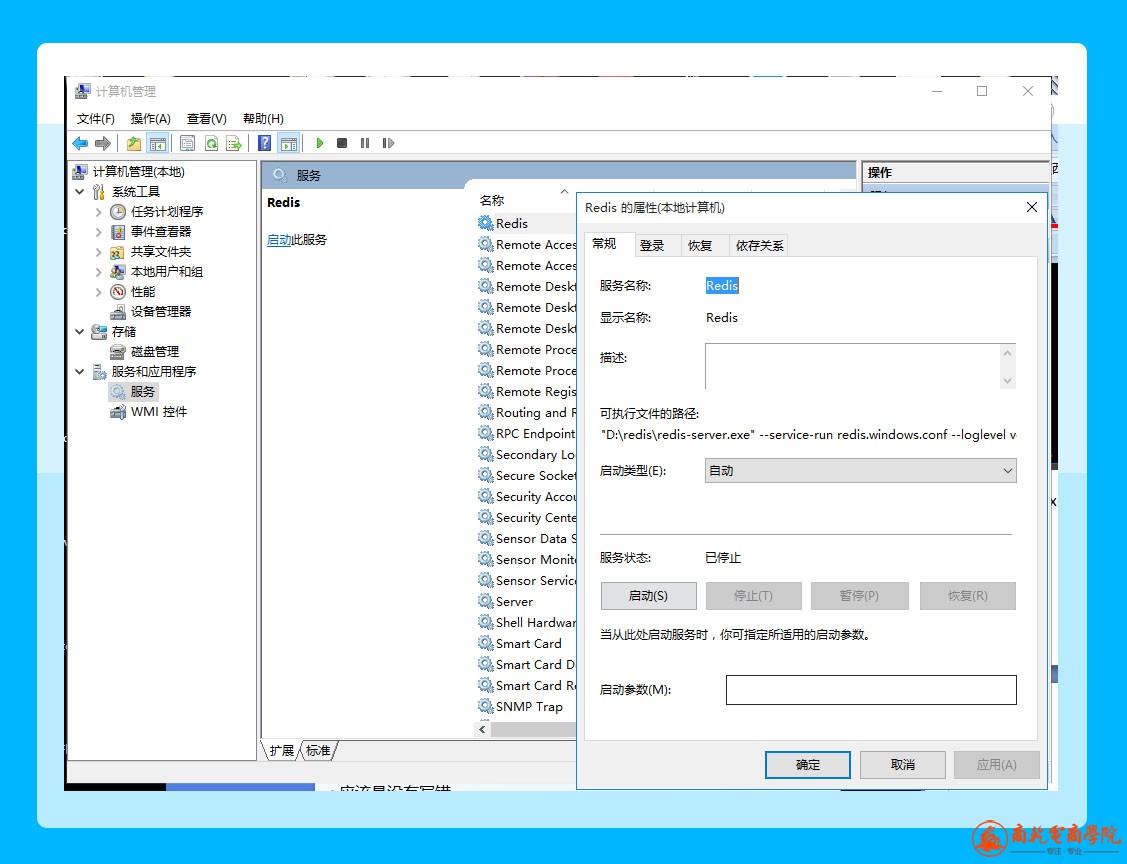Expand the 任务计划程序 tree node
Screen dimensions: 1127x864
click(99, 212)
